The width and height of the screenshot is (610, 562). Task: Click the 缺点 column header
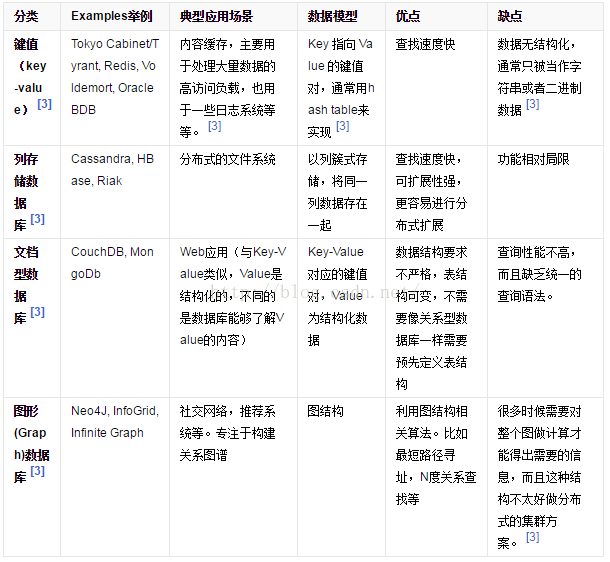(x=545, y=16)
